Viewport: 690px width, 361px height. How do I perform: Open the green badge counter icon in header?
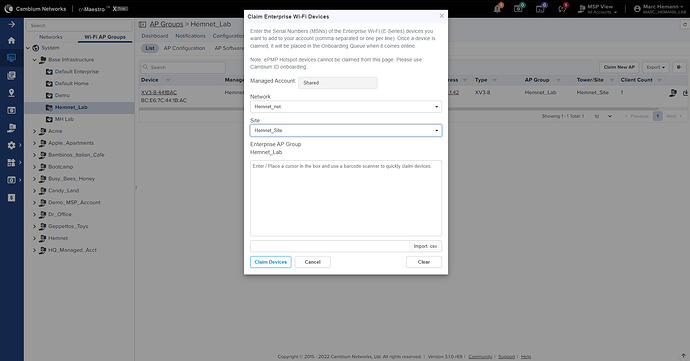[x=519, y=8]
